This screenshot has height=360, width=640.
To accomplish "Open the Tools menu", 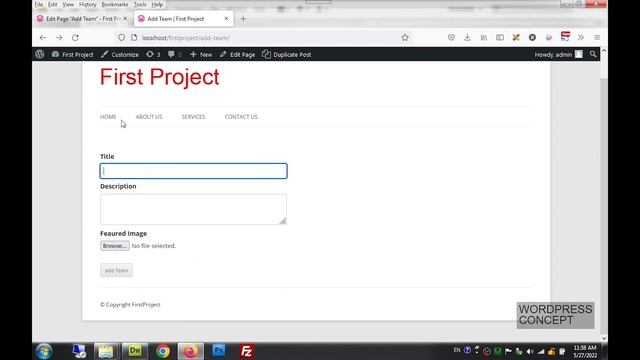I will tap(140, 4).
